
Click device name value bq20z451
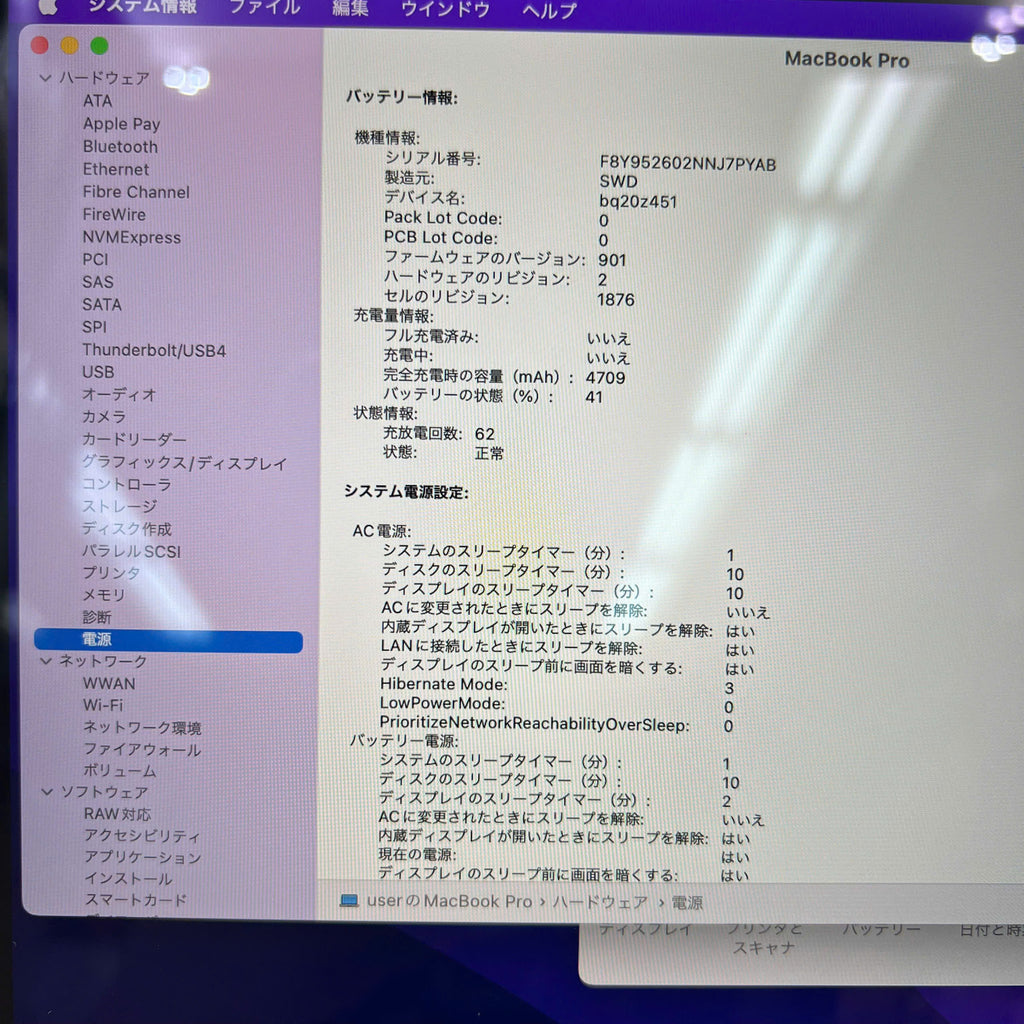(638, 201)
